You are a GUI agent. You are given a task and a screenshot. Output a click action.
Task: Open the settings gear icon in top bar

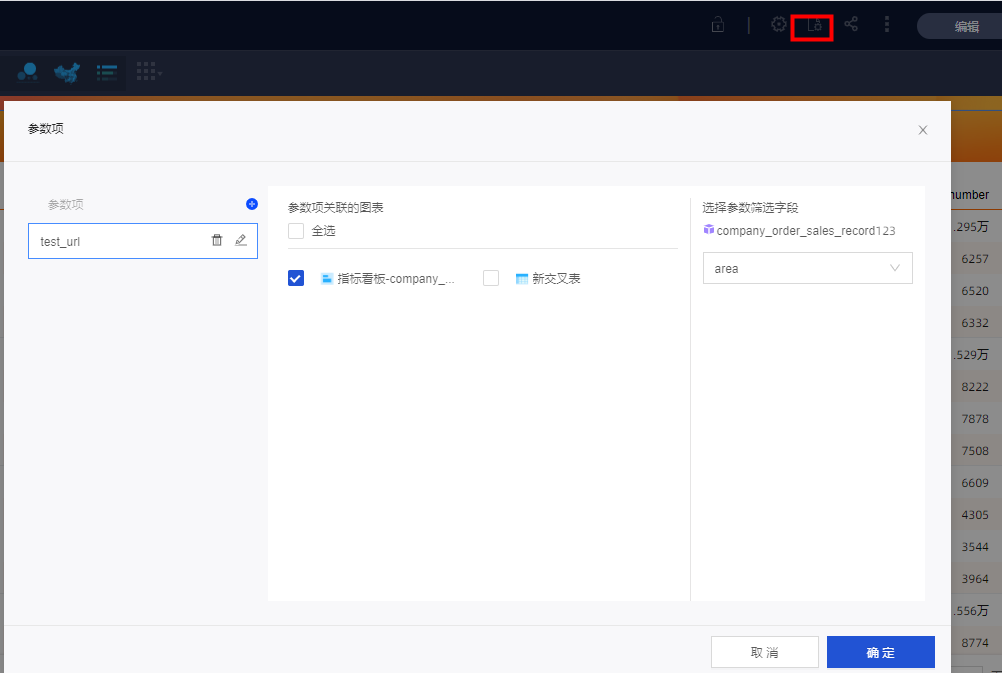(x=778, y=25)
